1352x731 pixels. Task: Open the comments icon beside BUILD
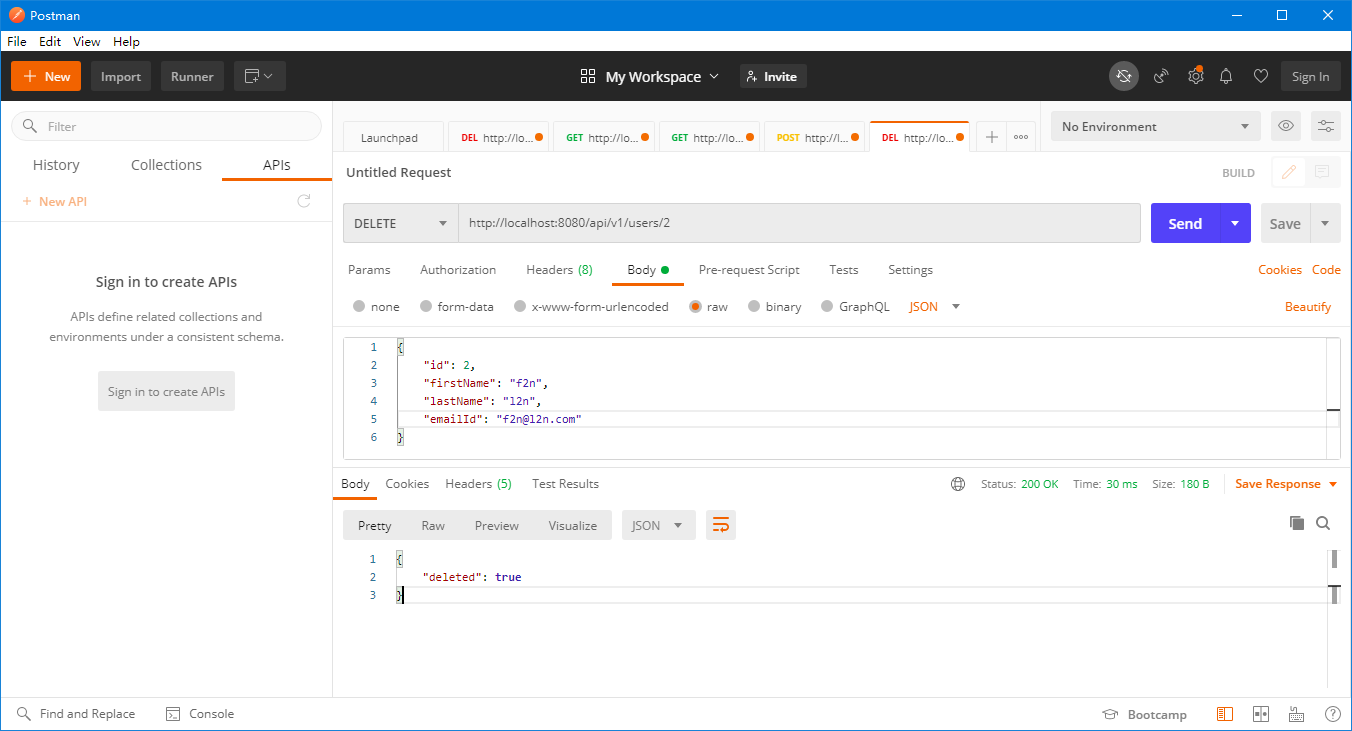[x=1322, y=172]
